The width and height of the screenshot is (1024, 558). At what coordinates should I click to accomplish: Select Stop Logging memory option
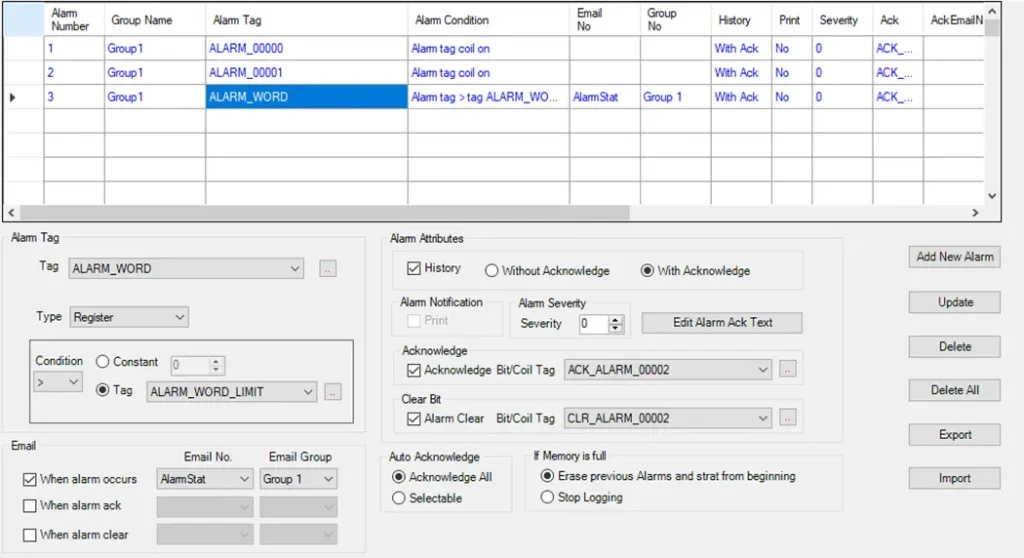pyautogui.click(x=547, y=497)
